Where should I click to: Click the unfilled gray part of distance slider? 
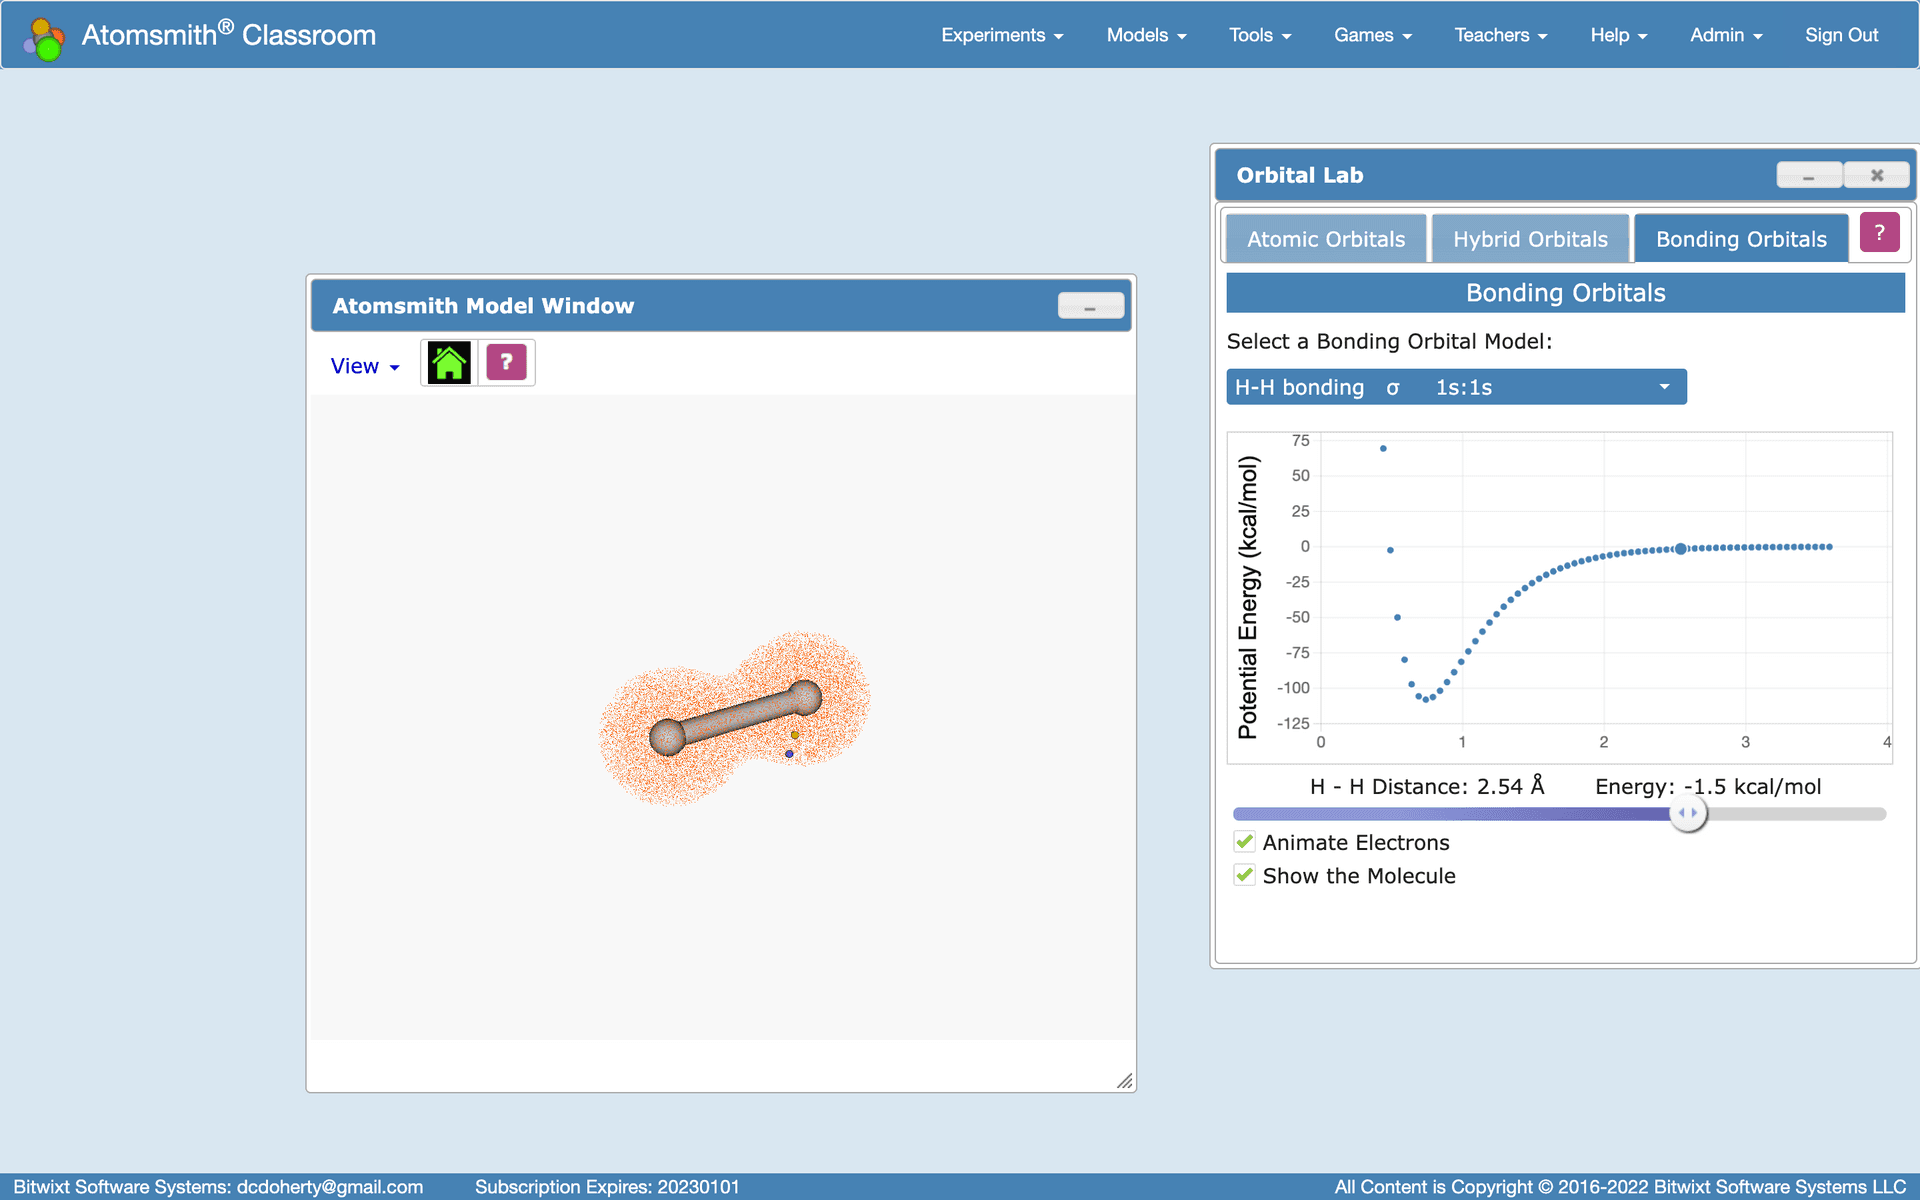[x=1796, y=814]
